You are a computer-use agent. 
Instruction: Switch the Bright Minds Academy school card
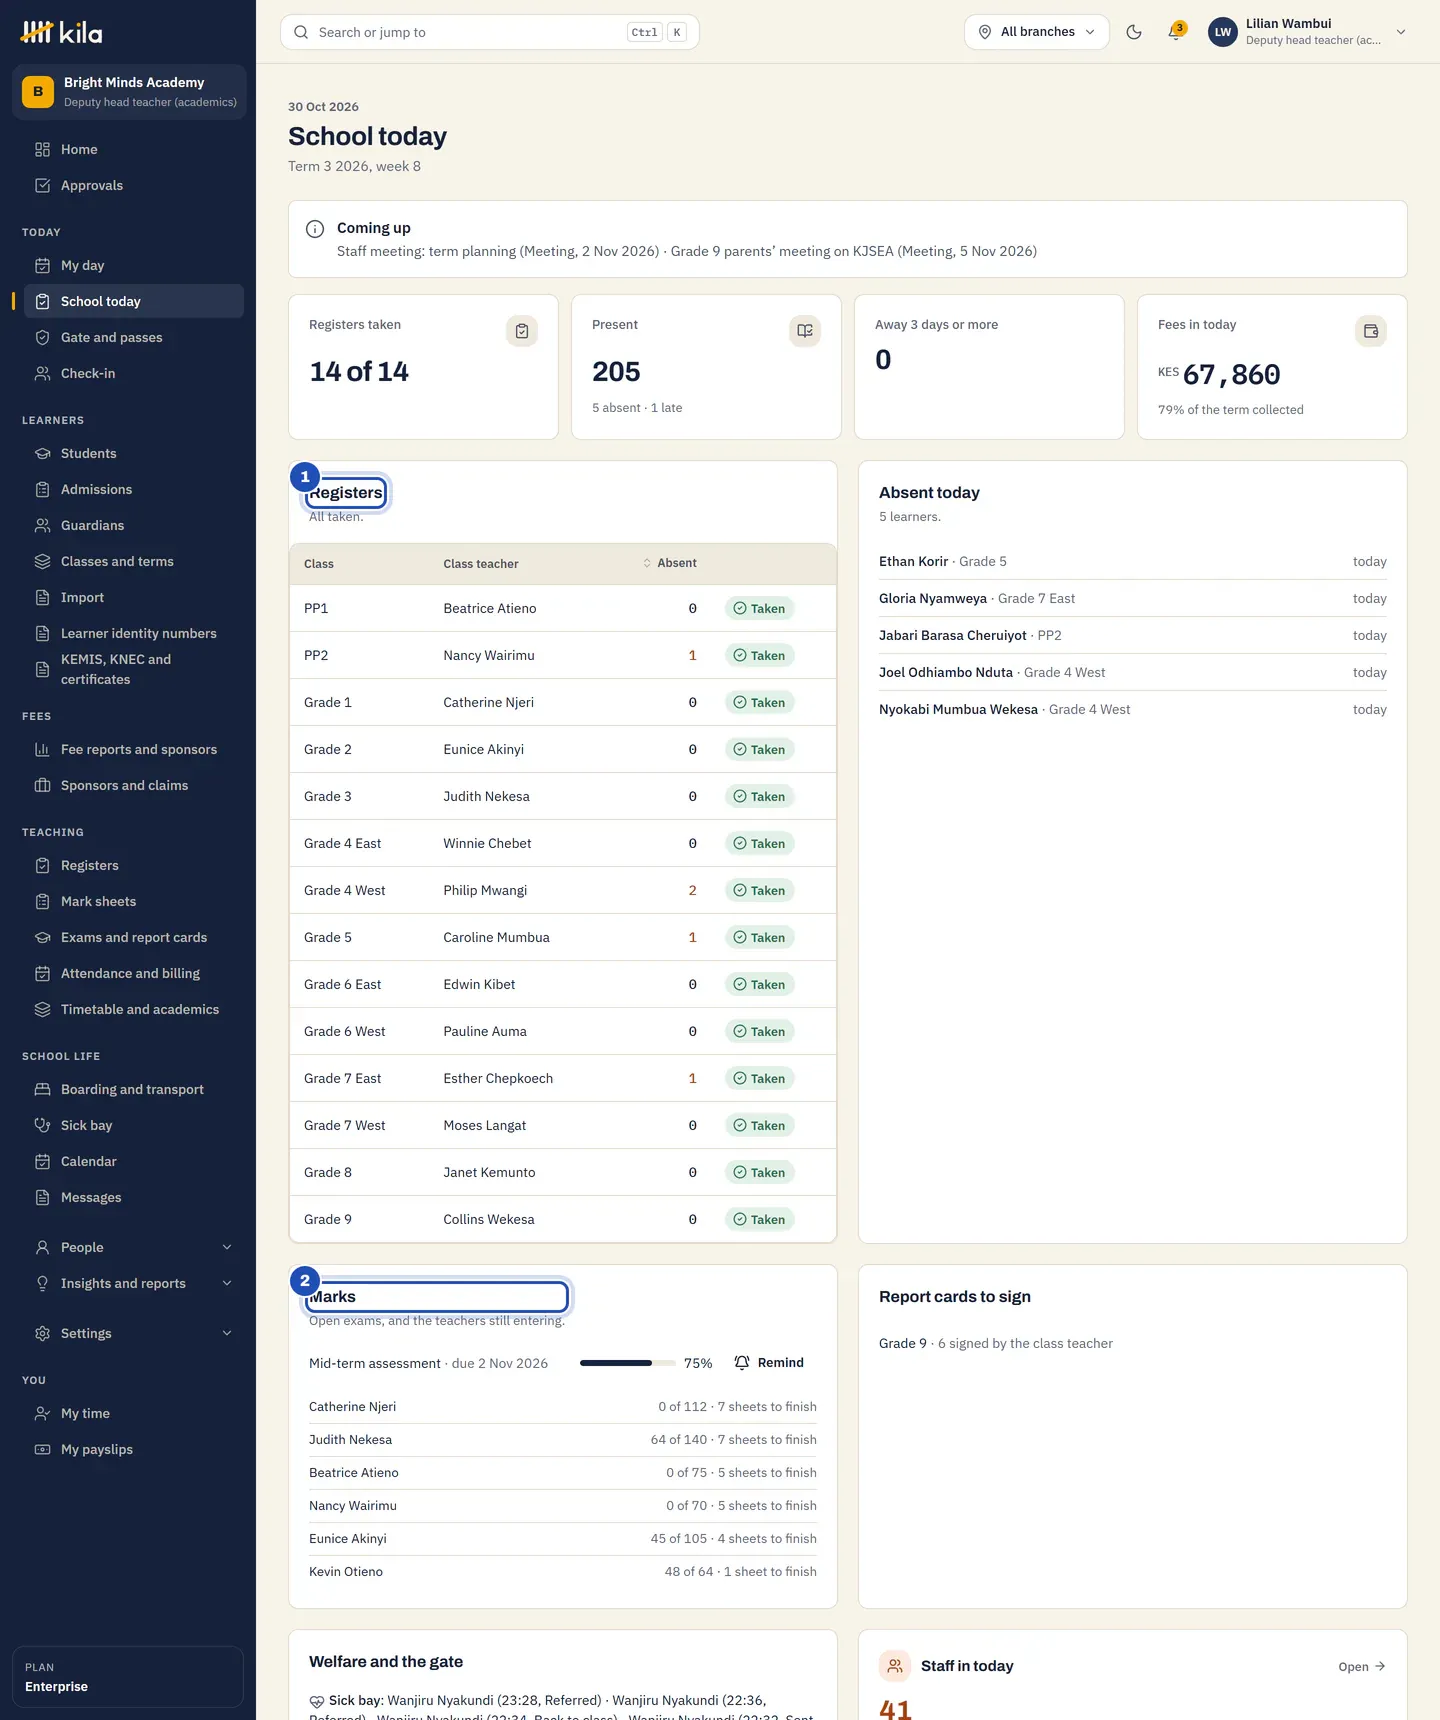pos(129,92)
